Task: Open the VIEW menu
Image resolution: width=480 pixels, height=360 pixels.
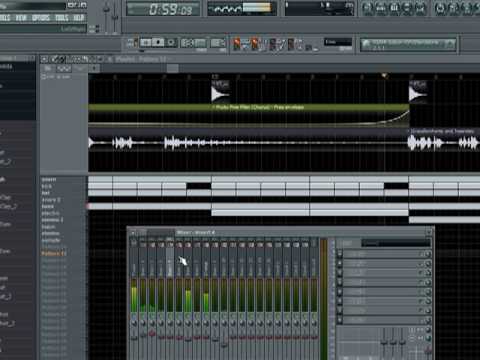Action: click(21, 18)
